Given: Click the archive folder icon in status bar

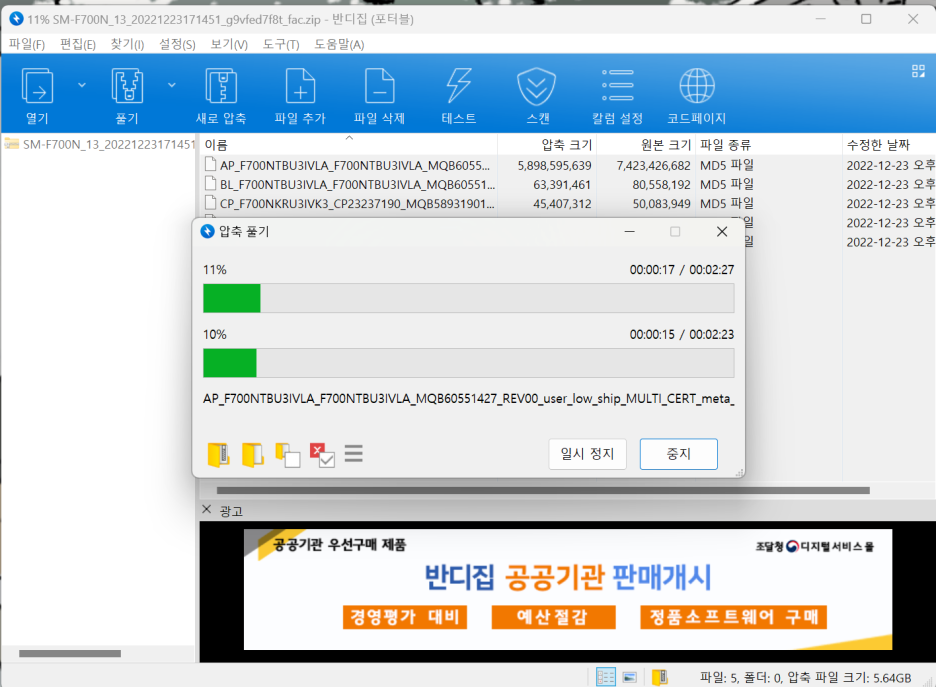Looking at the screenshot, I should coord(660,677).
